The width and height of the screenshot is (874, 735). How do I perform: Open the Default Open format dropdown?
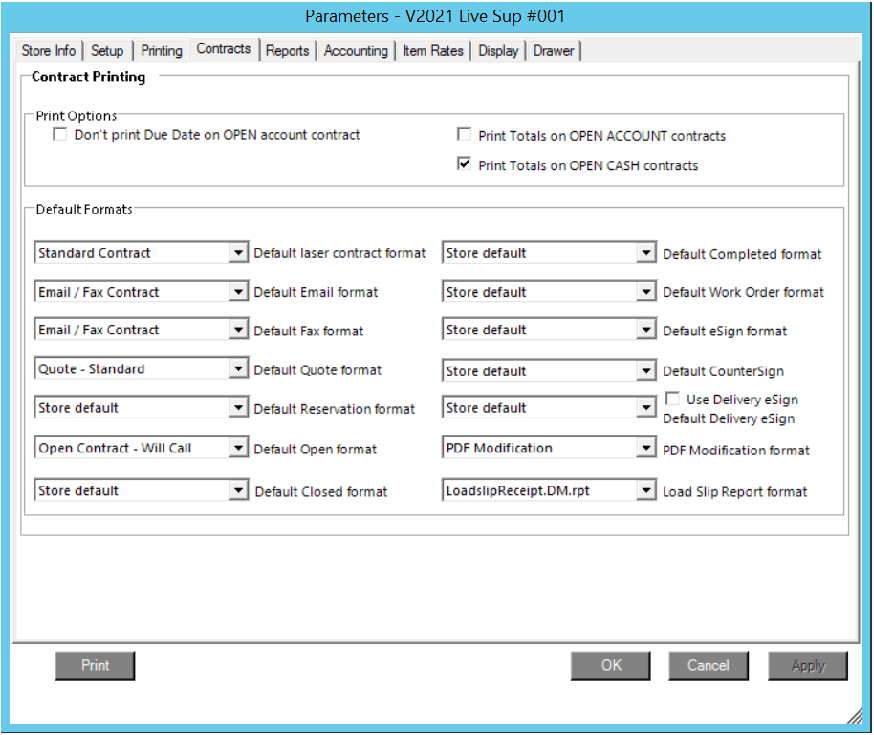click(x=238, y=449)
